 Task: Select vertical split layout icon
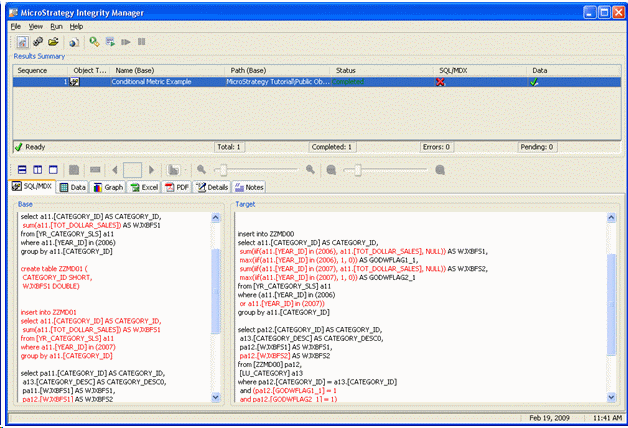pos(38,170)
